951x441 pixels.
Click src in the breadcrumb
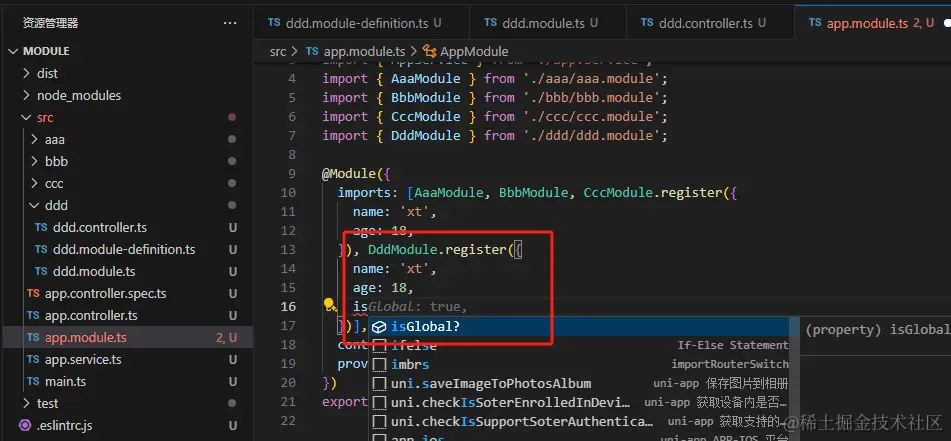tap(278, 52)
